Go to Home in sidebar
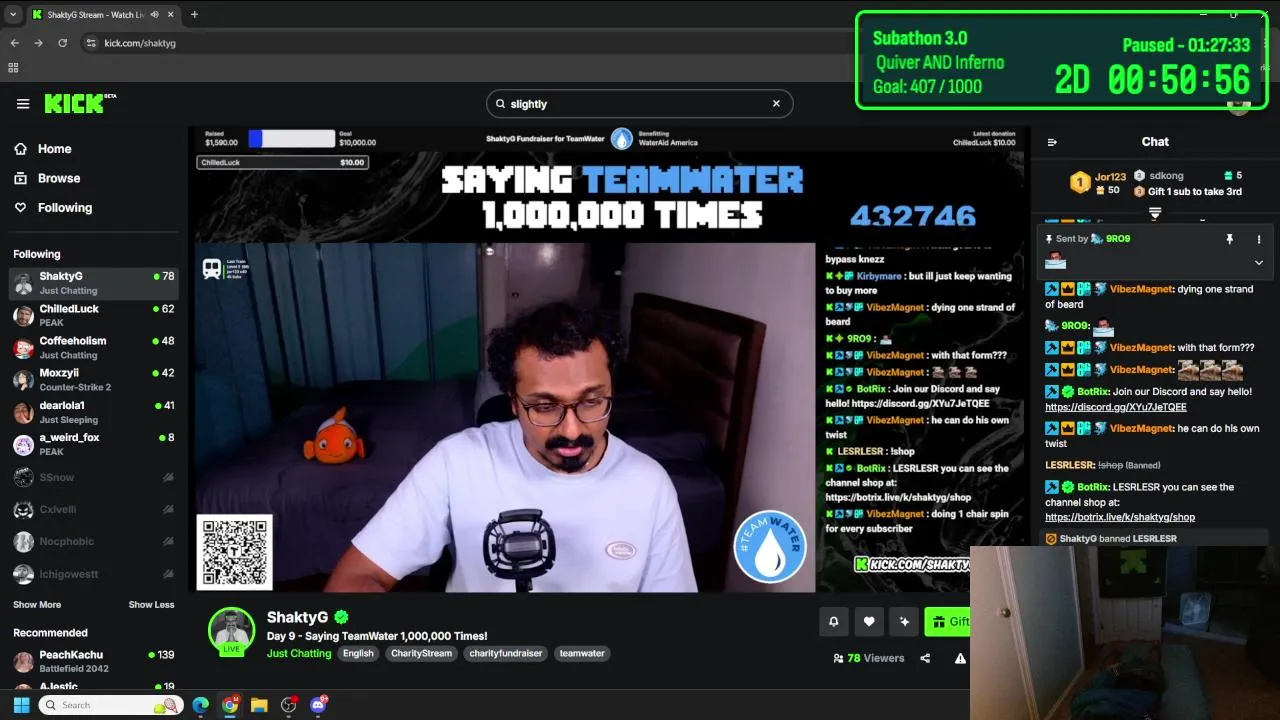 point(54,149)
